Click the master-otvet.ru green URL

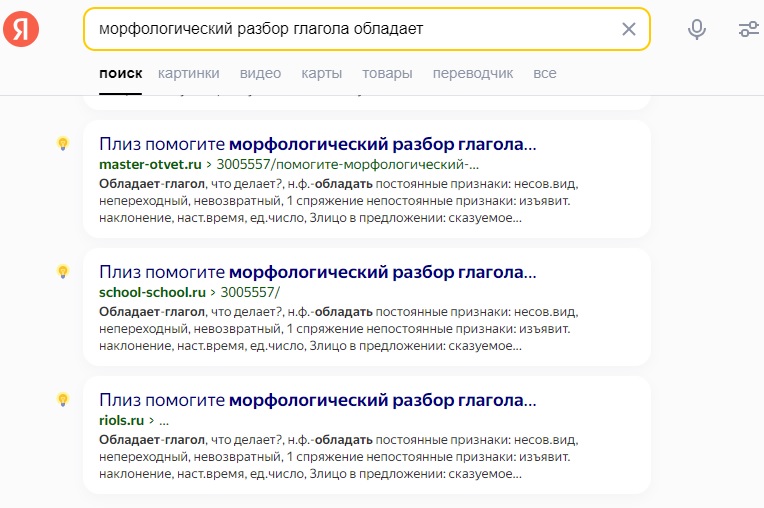(150, 164)
